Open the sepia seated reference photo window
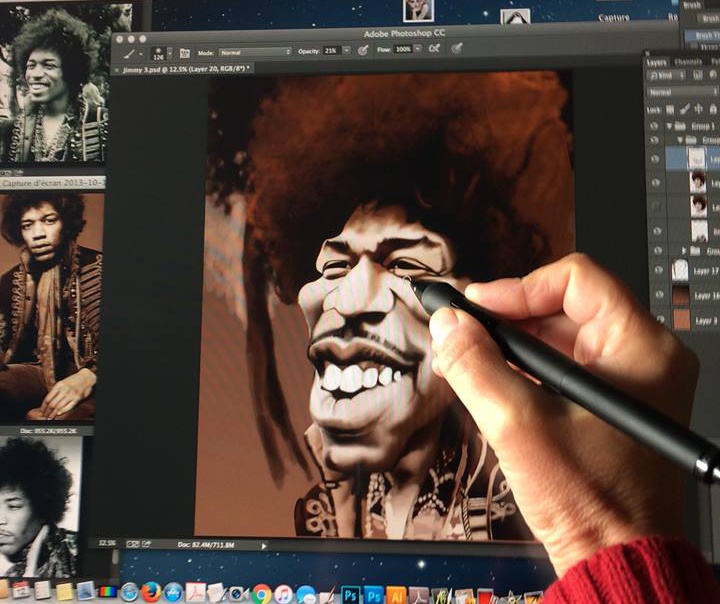This screenshot has width=720, height=604. (52, 306)
